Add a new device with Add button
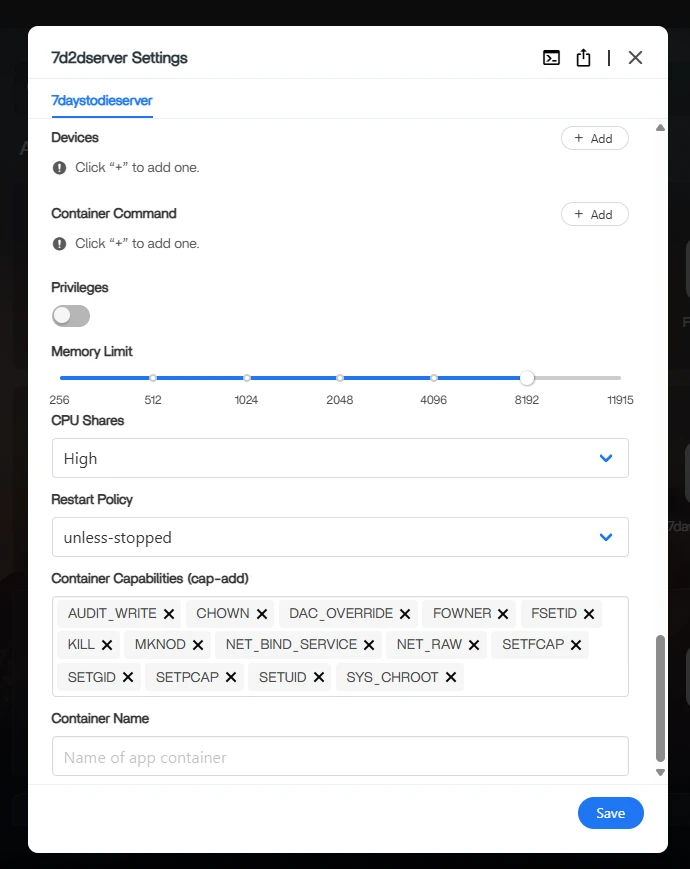 (595, 138)
